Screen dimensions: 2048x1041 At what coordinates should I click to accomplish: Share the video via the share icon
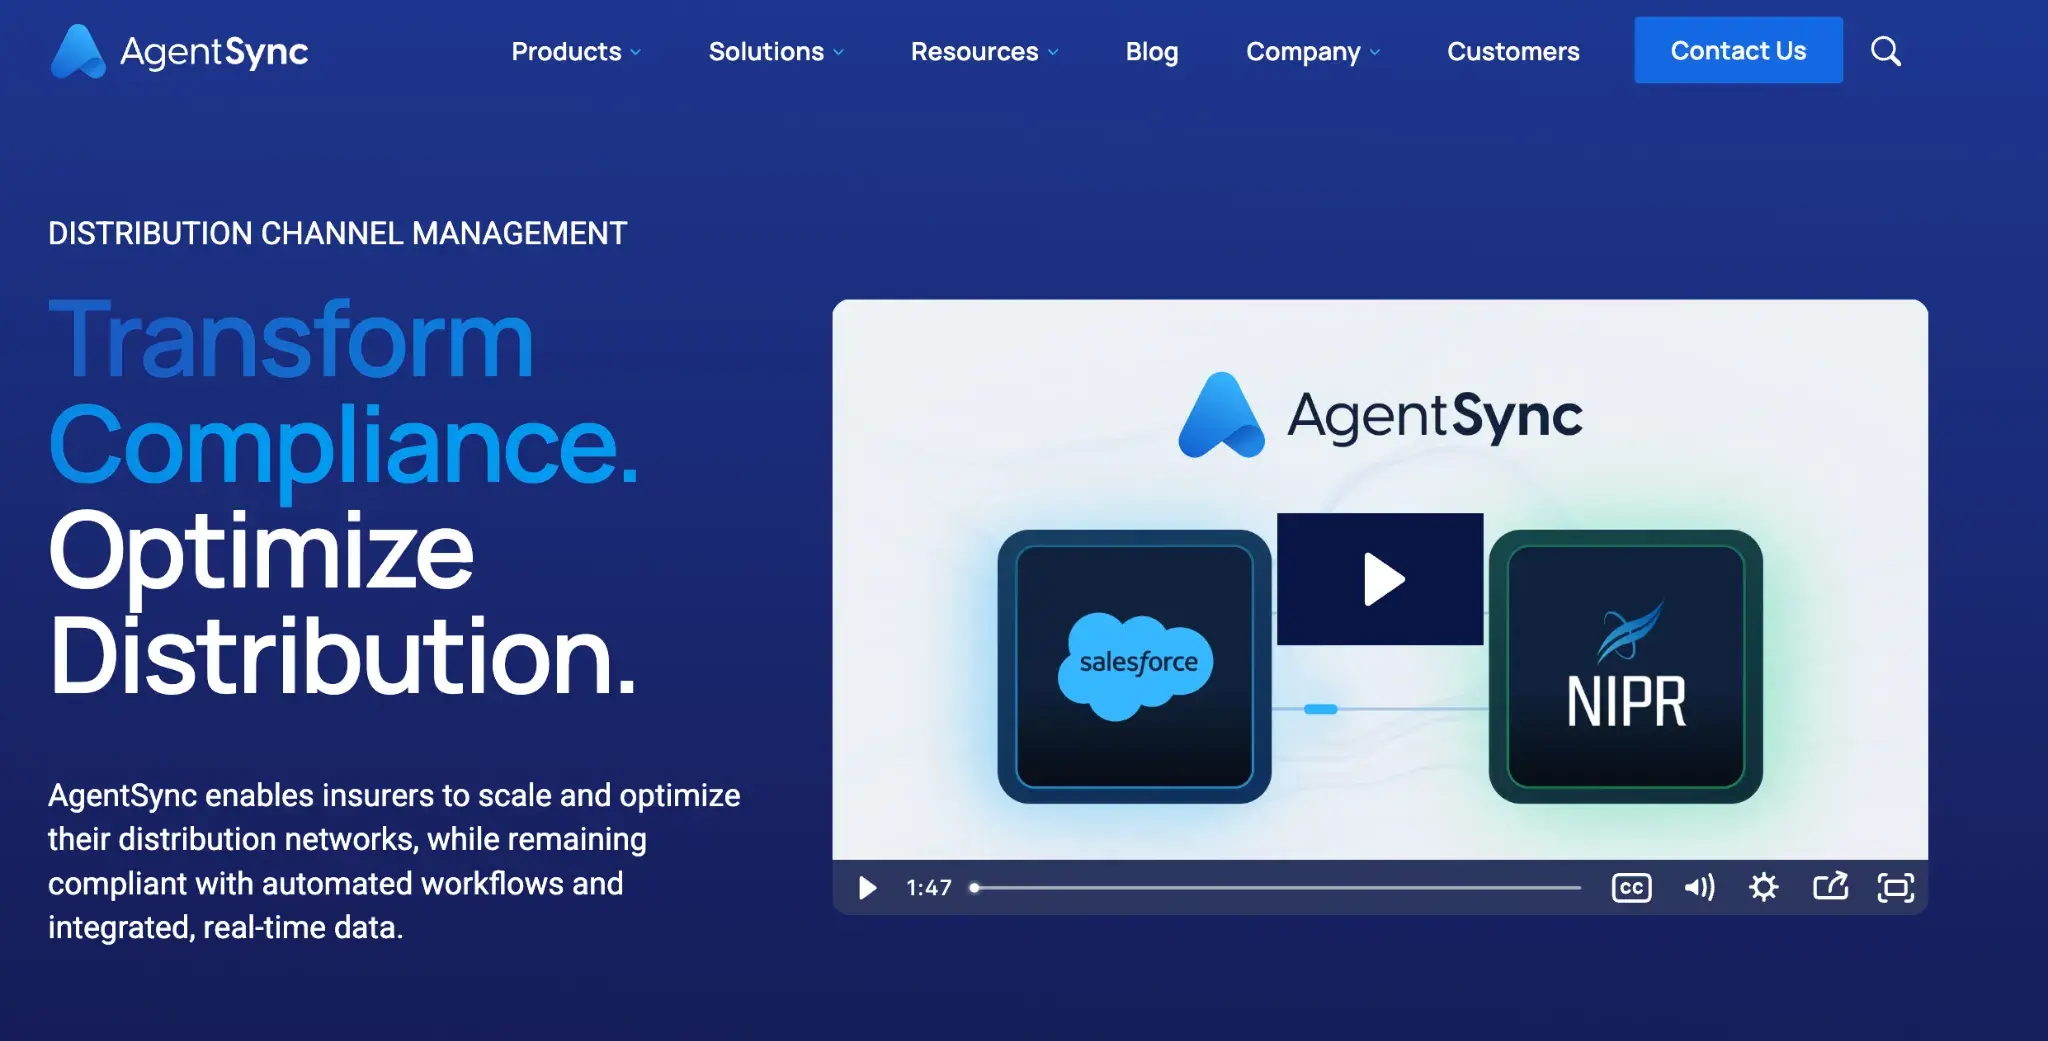coord(1831,887)
